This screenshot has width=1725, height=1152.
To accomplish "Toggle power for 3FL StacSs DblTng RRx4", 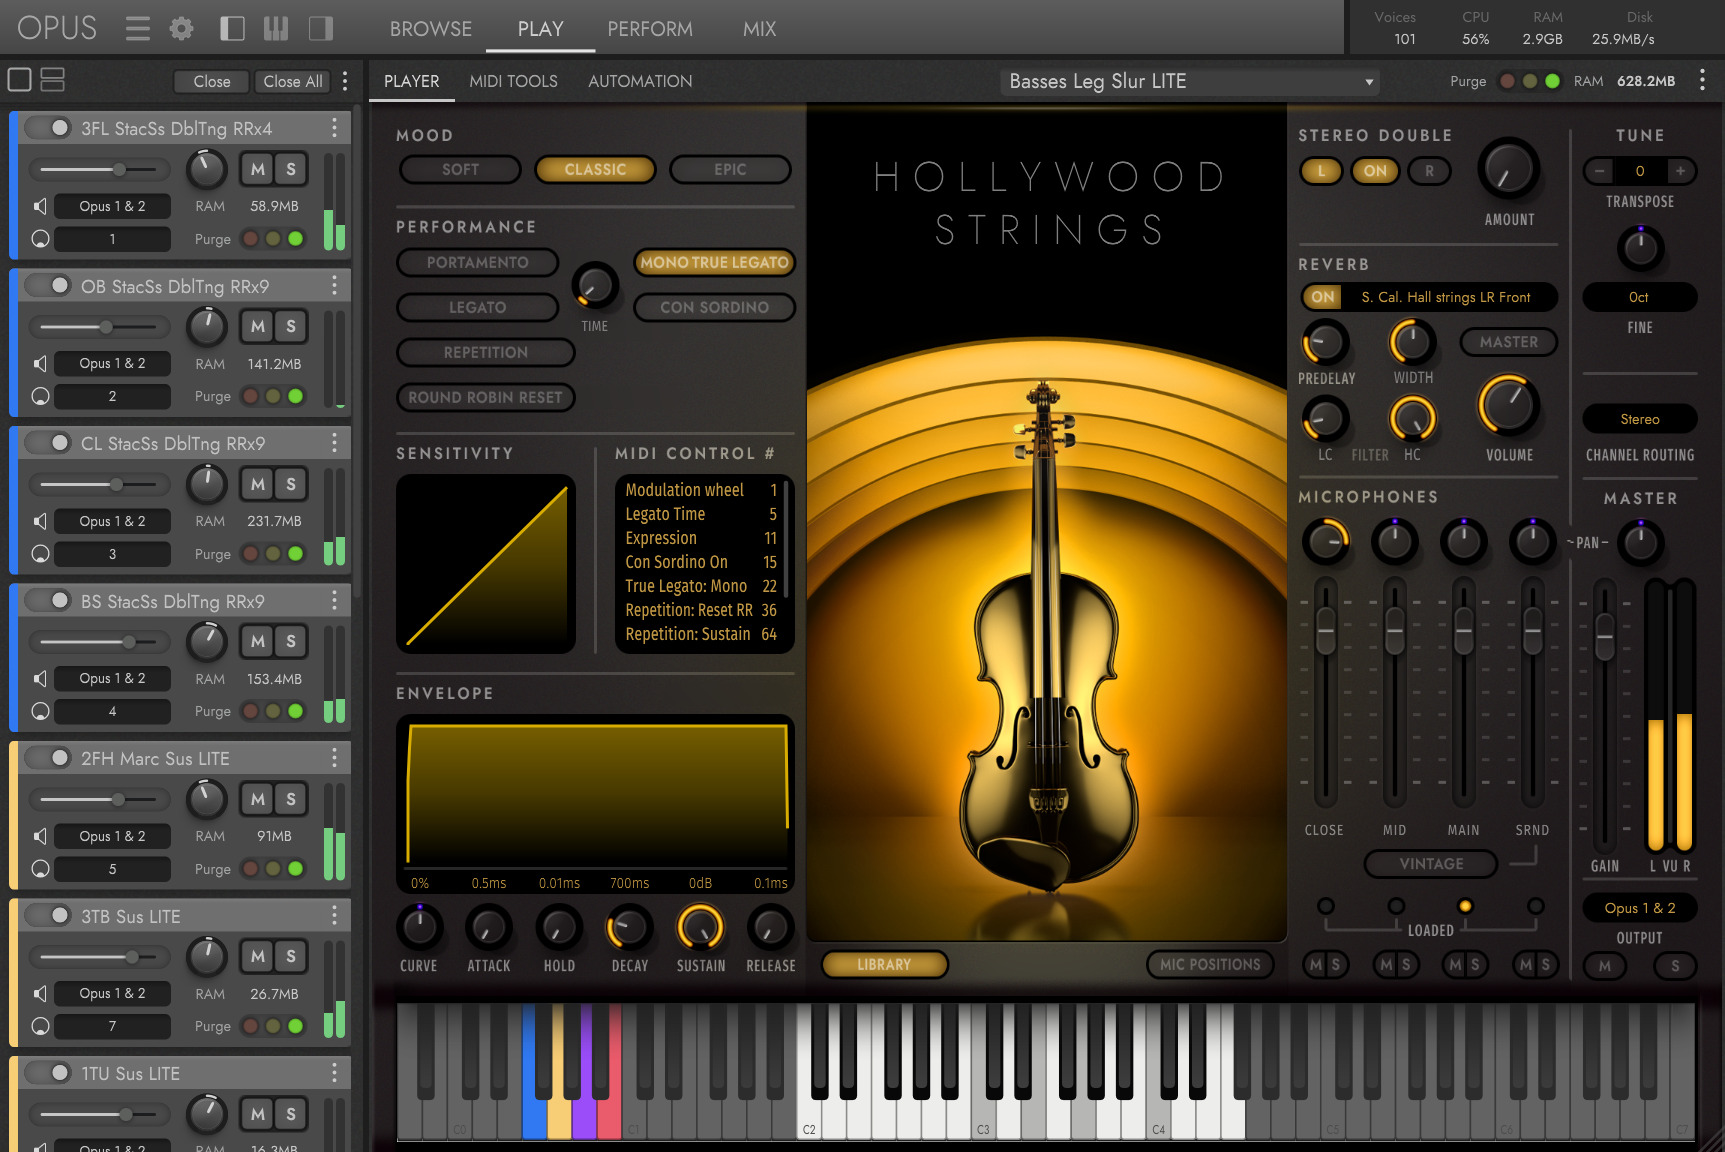I will (x=49, y=128).
